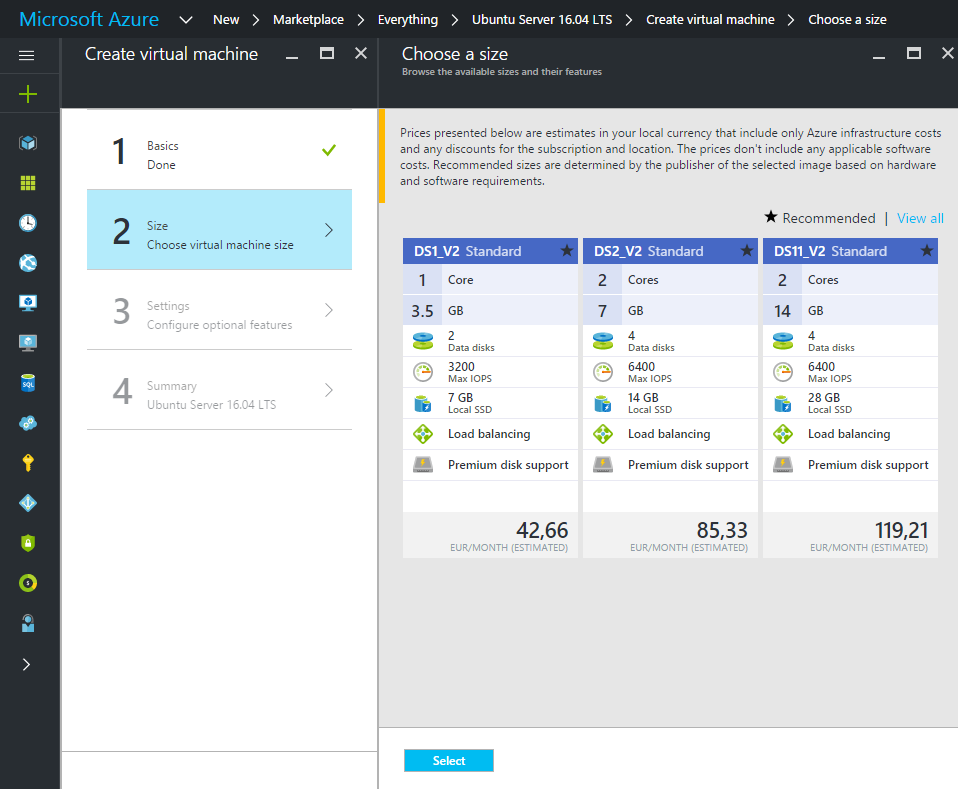Open the clock Recent icon in sidebar
Screen dimensions: 958x789
point(27,223)
